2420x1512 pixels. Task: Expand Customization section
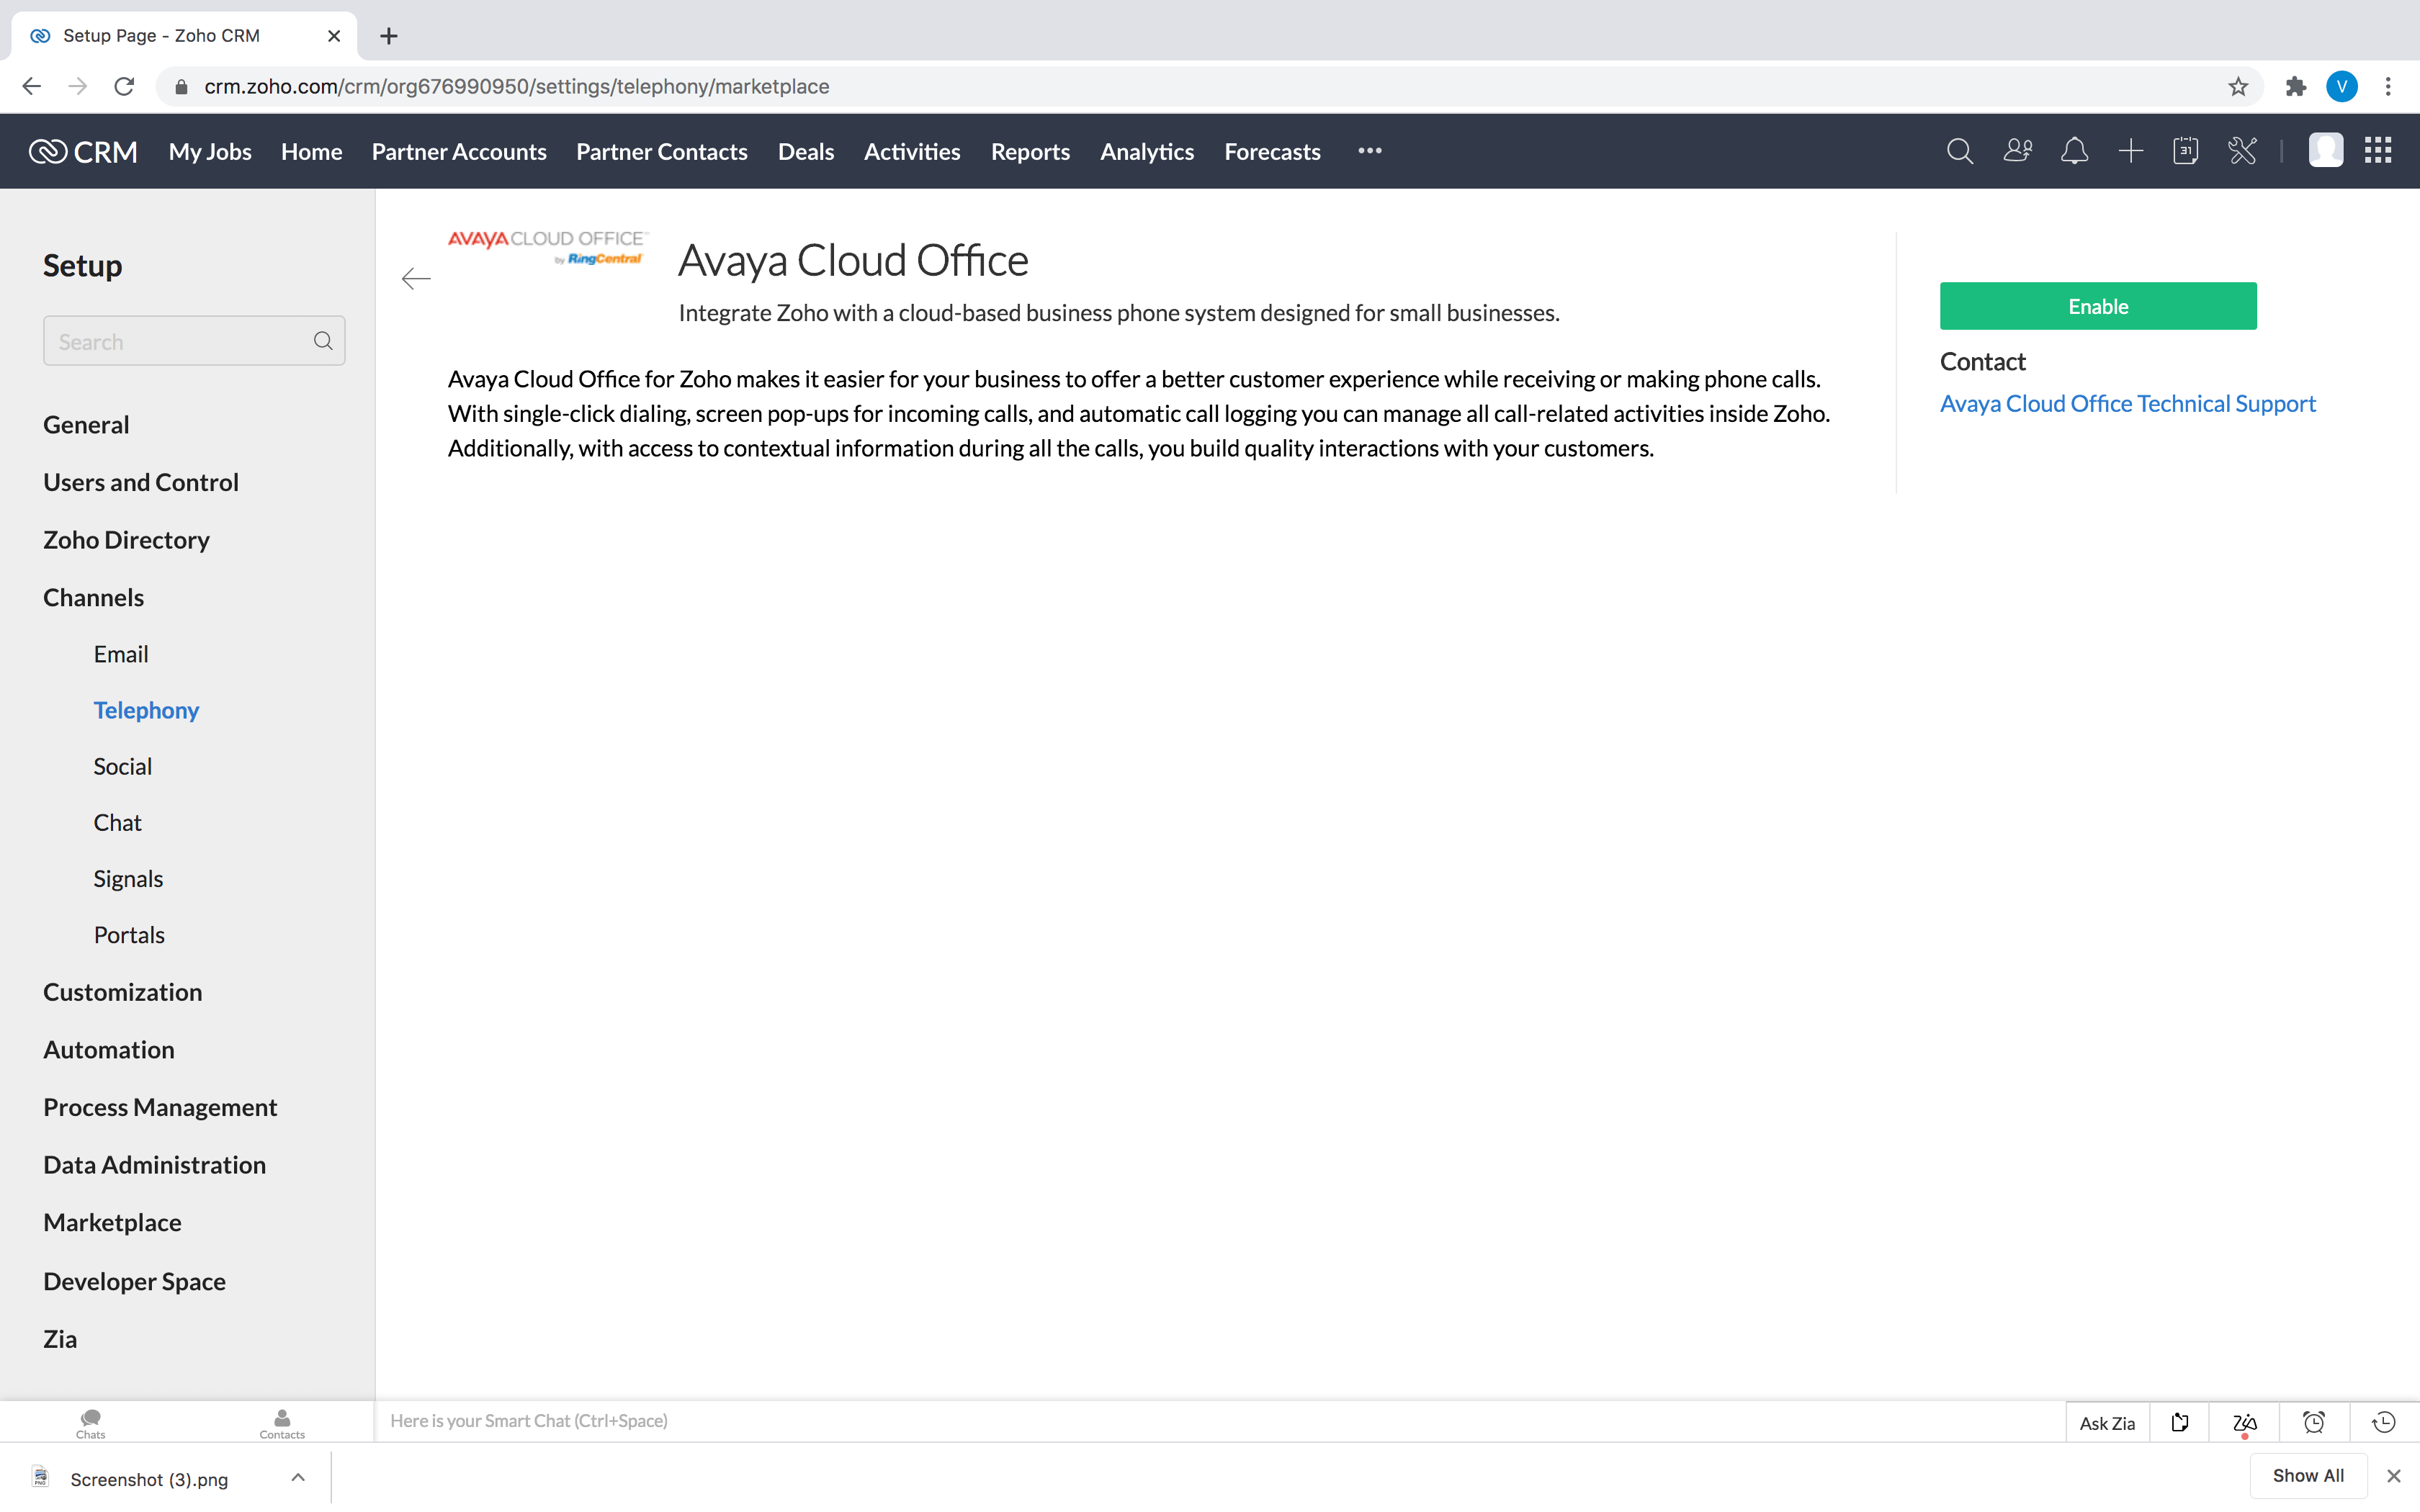(x=122, y=992)
